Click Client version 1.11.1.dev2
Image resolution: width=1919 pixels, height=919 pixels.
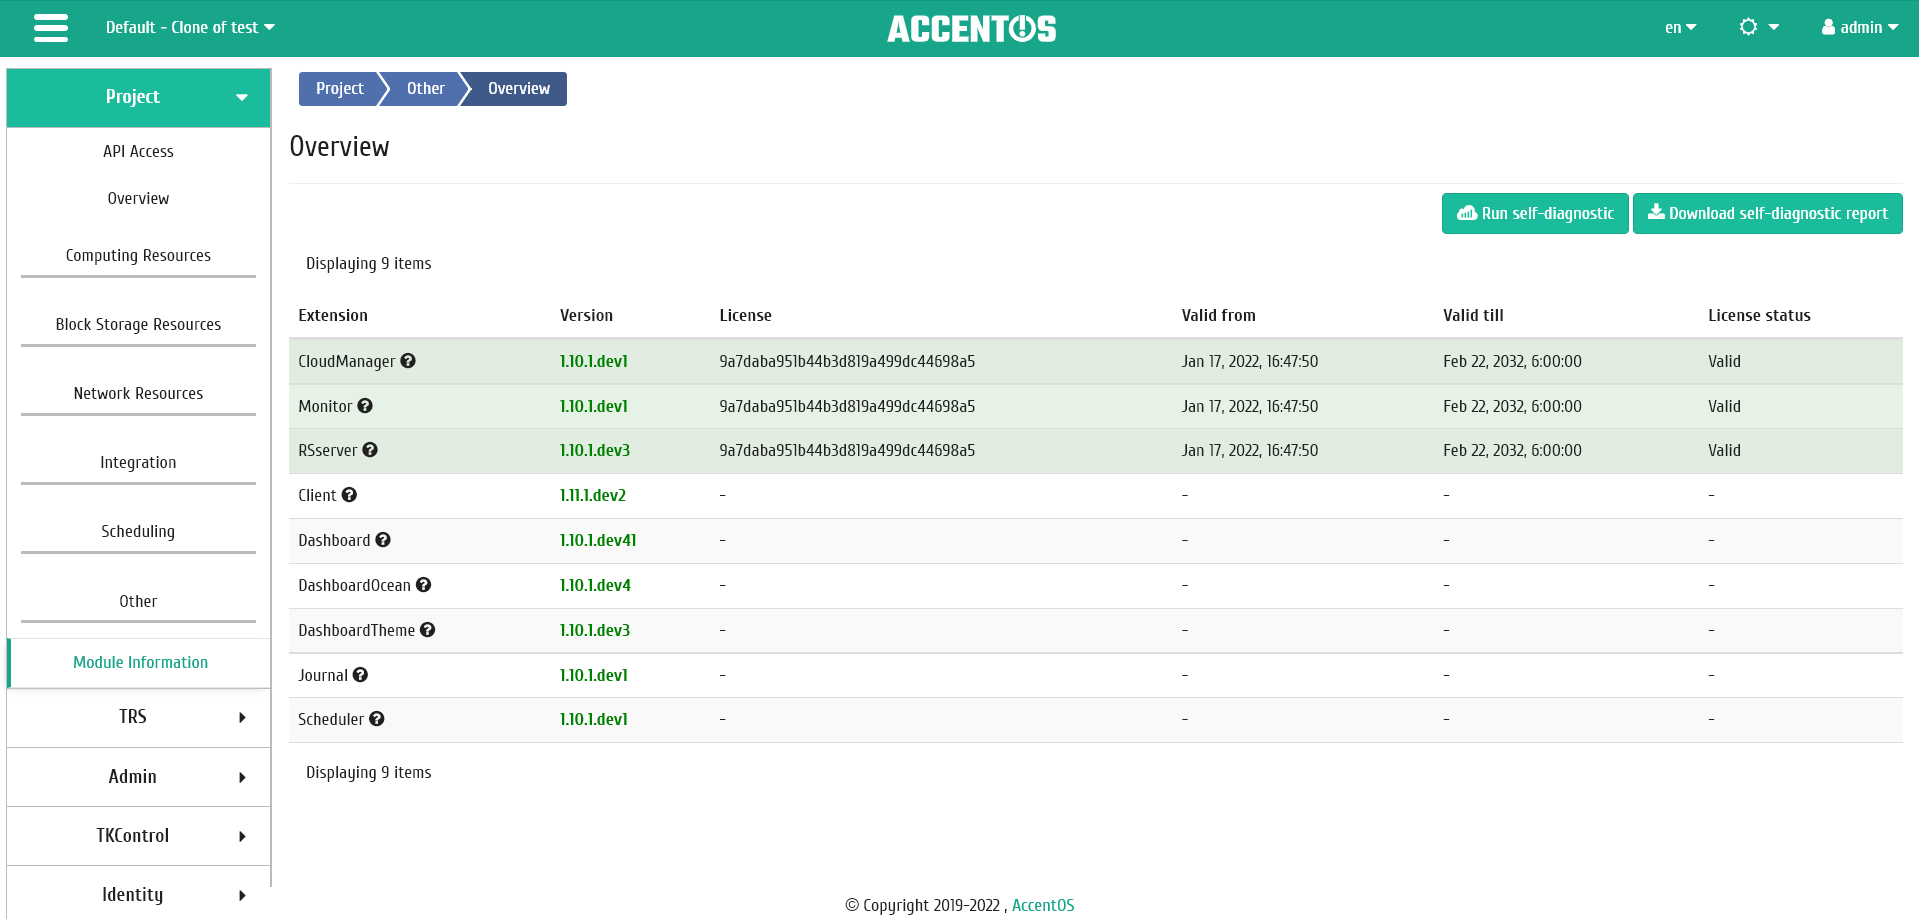click(593, 496)
